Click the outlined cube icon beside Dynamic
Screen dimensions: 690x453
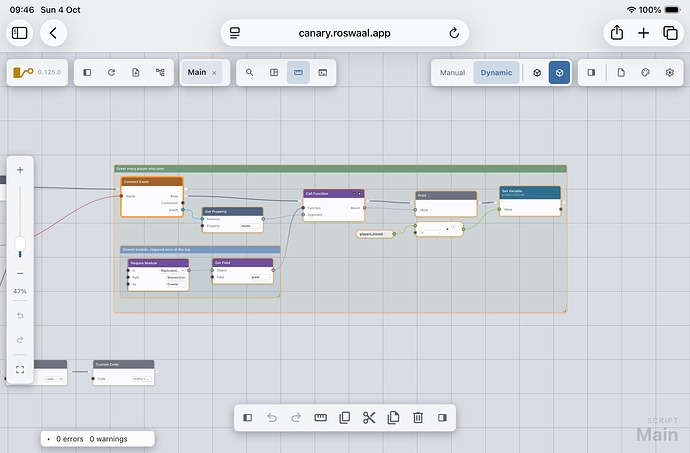tap(537, 73)
